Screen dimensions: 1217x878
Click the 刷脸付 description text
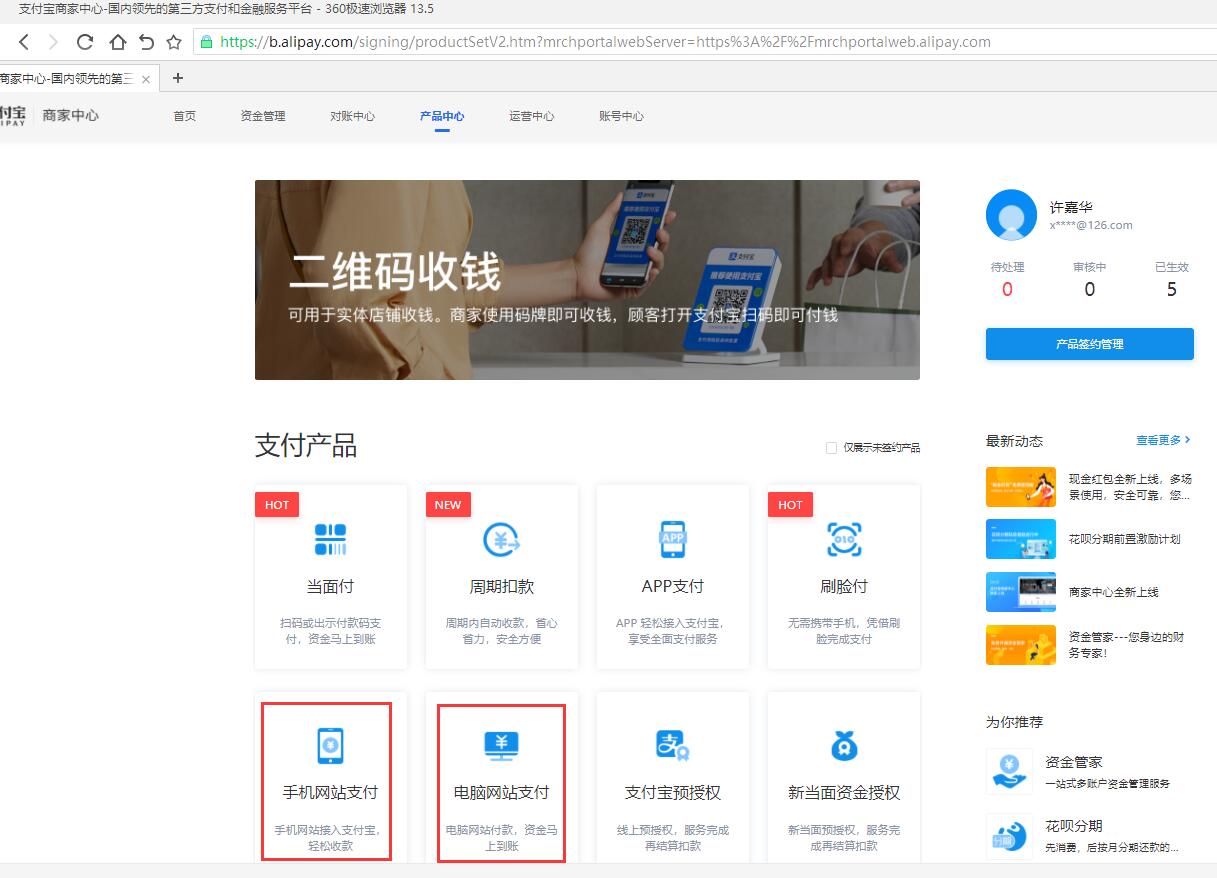click(844, 631)
